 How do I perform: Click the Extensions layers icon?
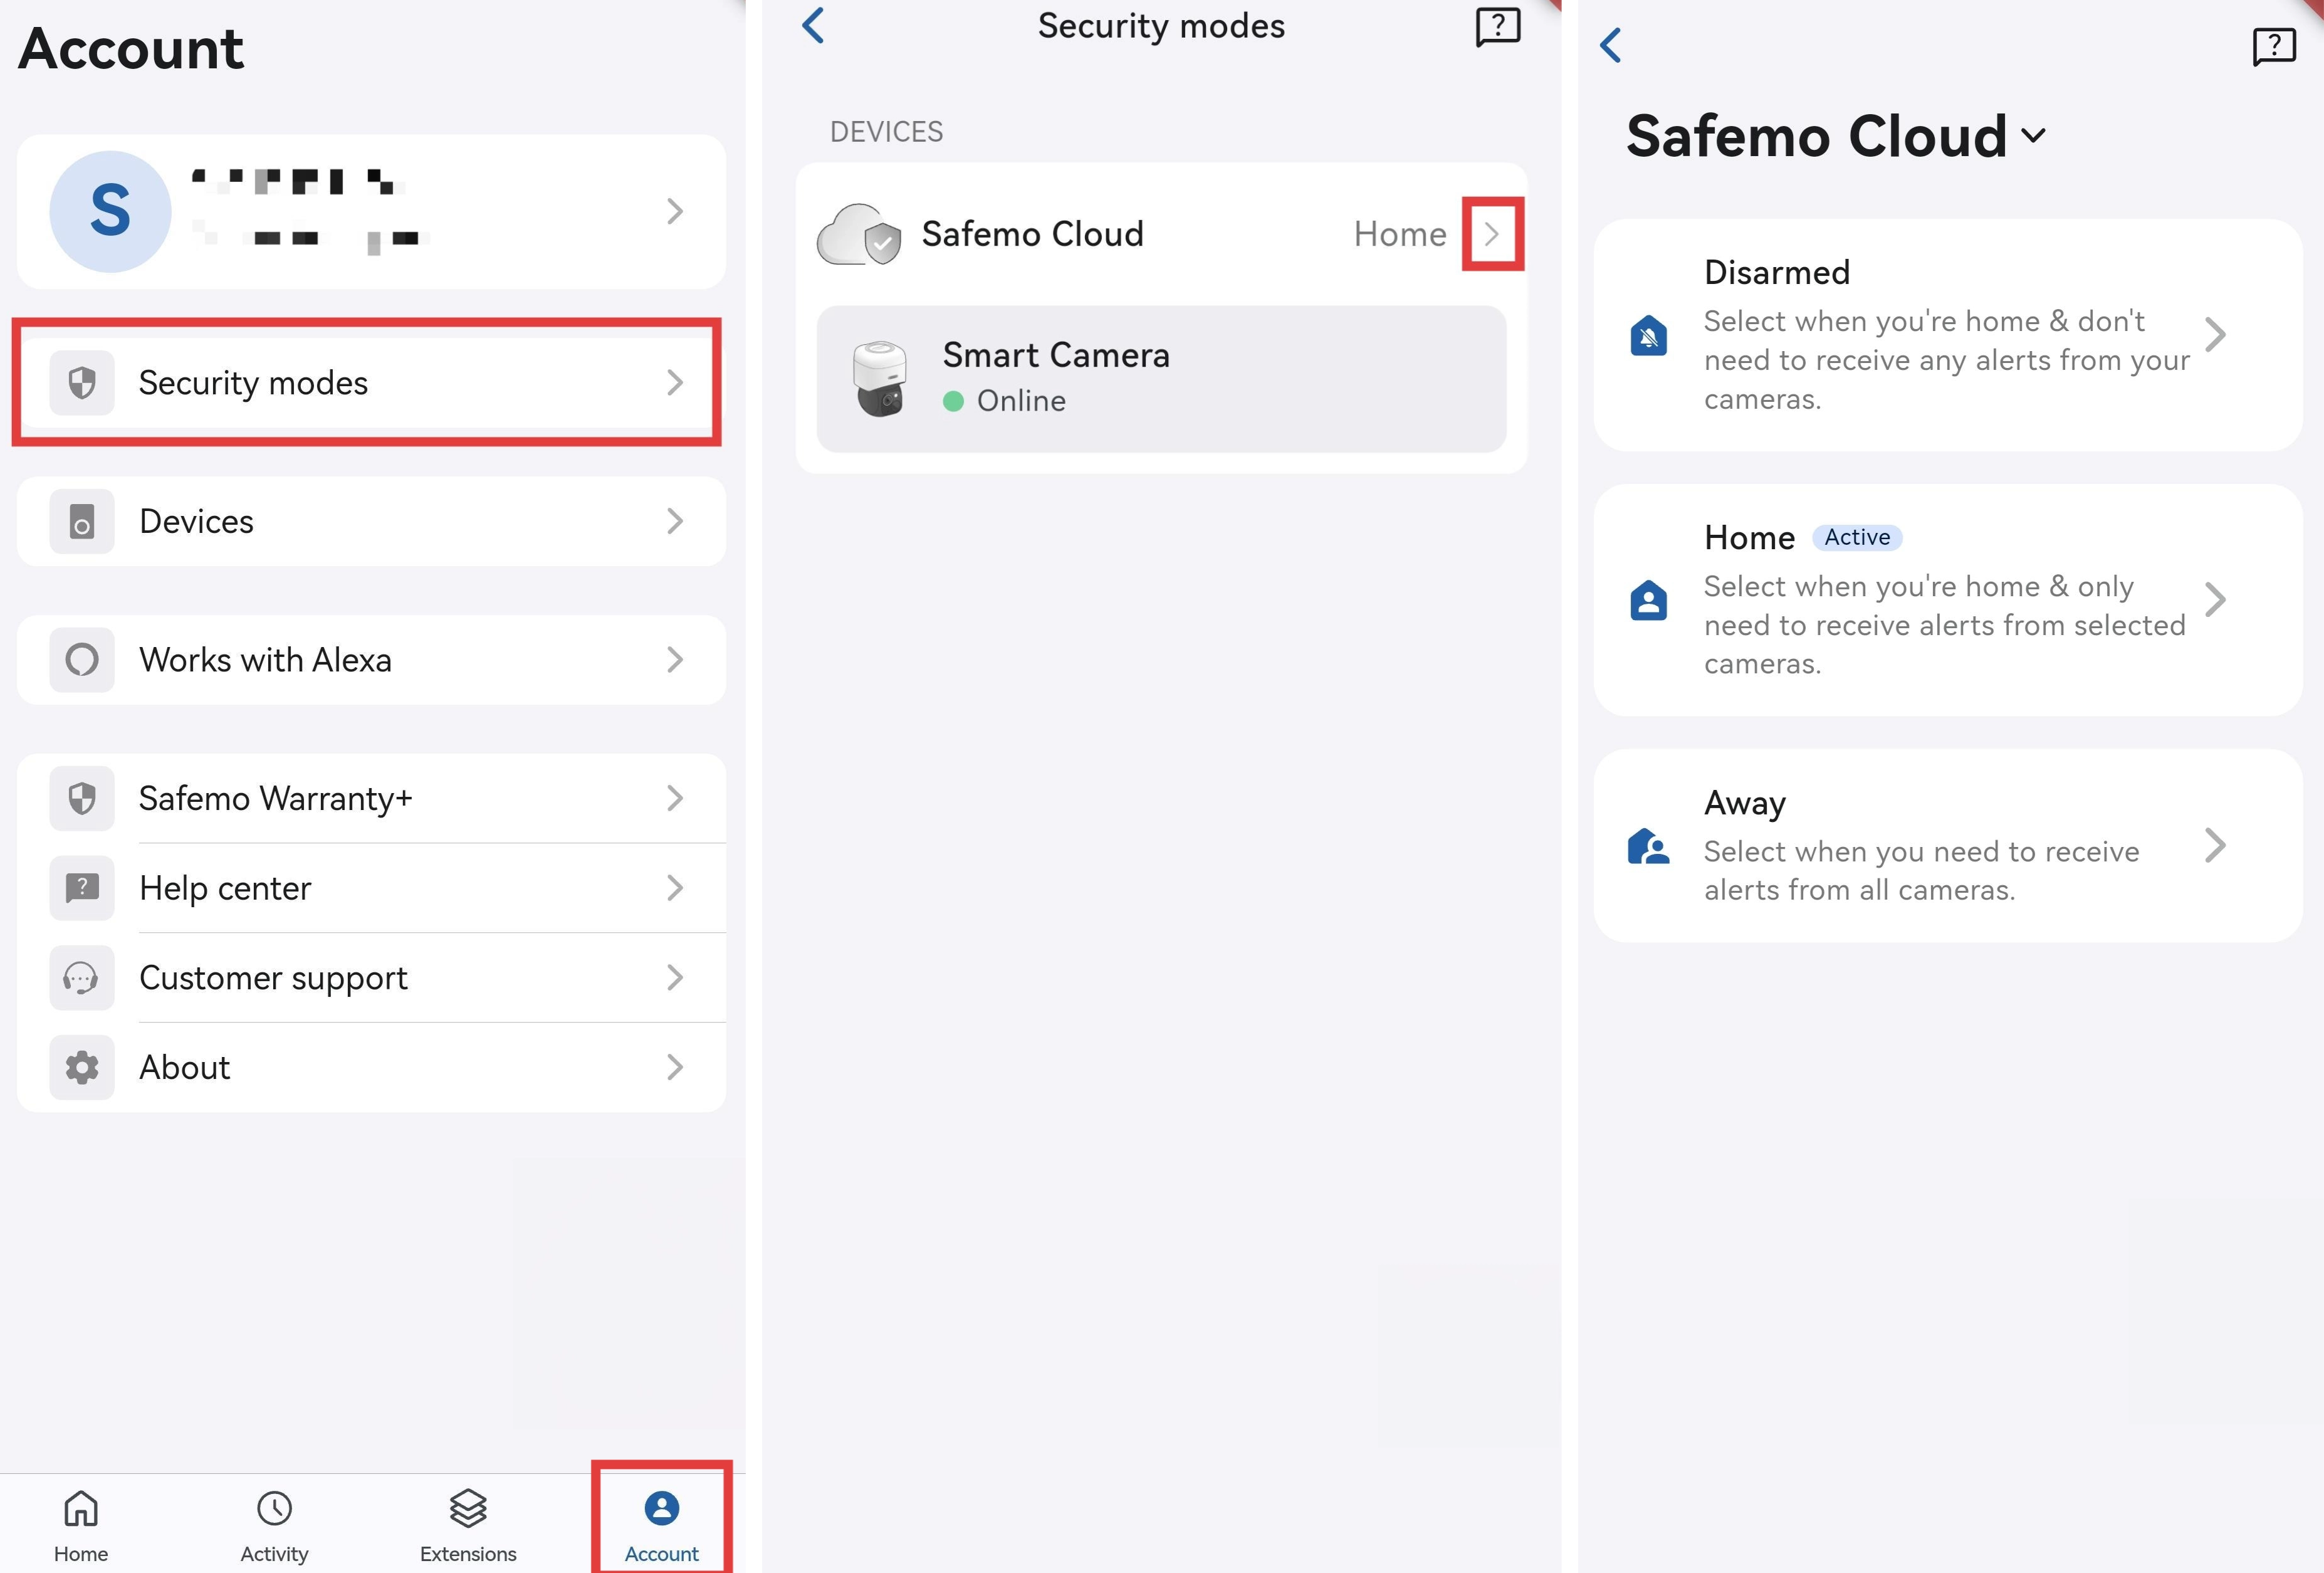point(468,1508)
